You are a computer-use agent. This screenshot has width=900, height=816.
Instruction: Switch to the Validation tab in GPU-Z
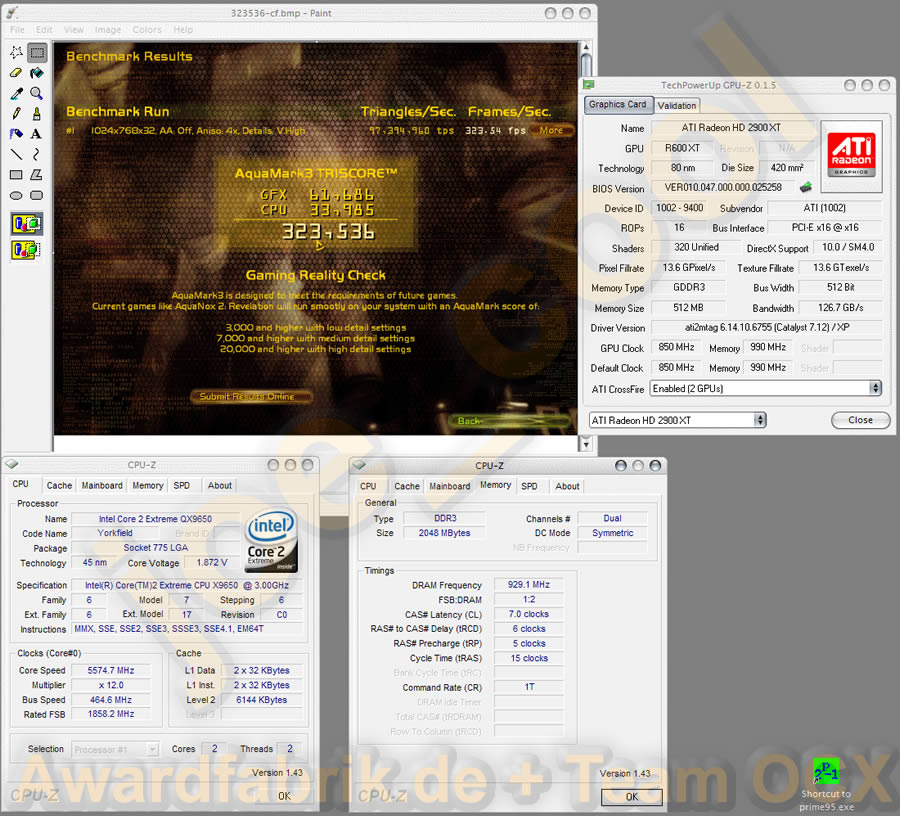tap(677, 106)
